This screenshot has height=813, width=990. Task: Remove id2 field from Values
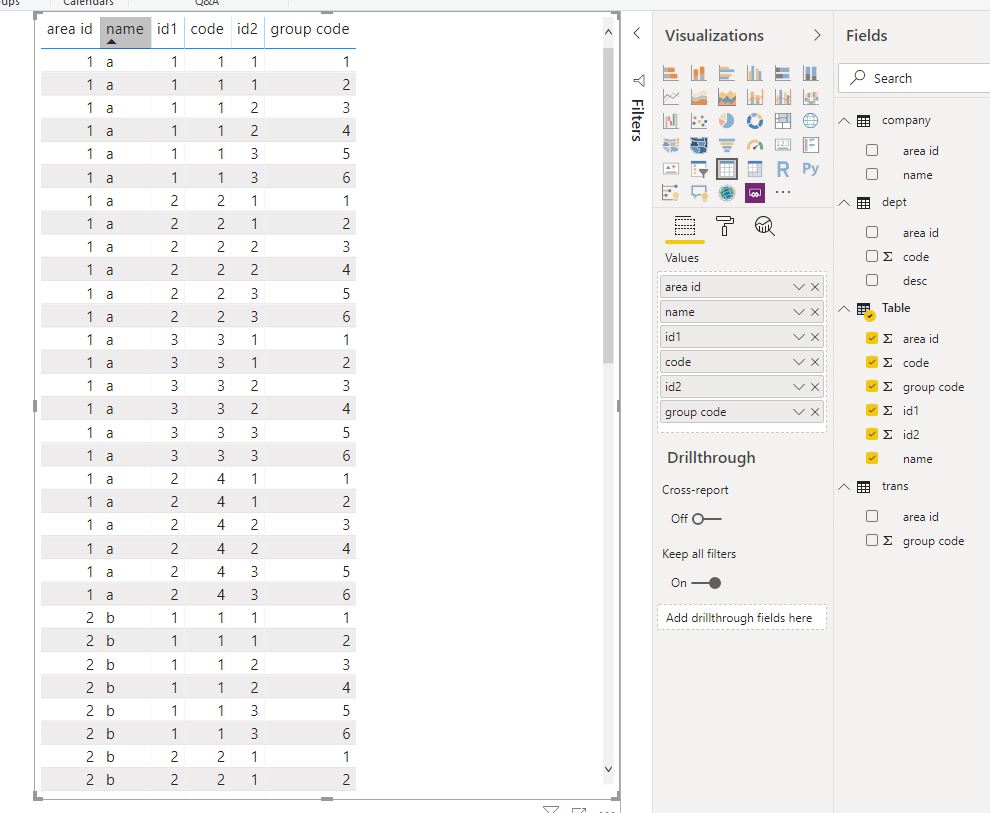click(x=815, y=387)
